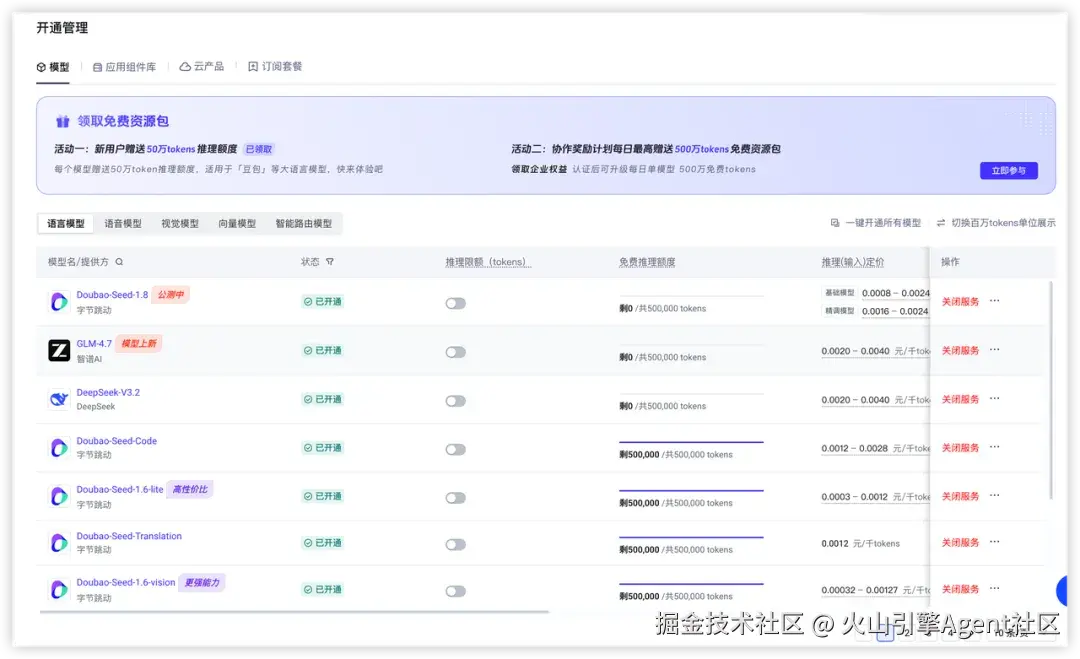The height and width of the screenshot is (659, 1080).
Task: Toggle the inference limit switch for Doubao-Seed-1.8
Action: [x=456, y=303]
